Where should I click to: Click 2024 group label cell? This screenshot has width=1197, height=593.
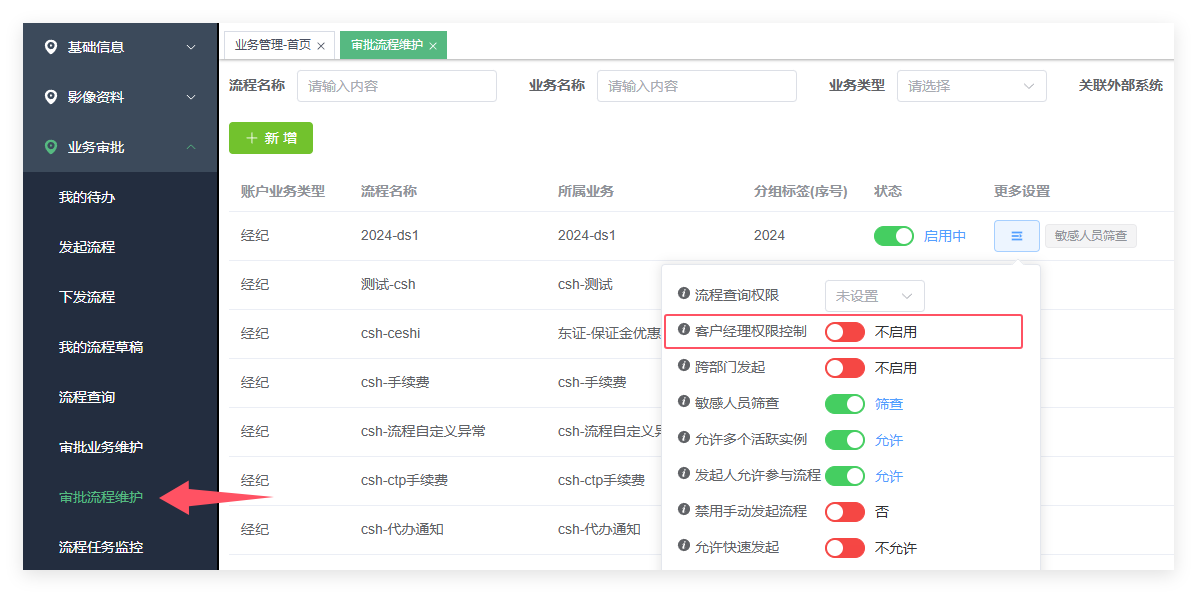pyautogui.click(x=770, y=236)
